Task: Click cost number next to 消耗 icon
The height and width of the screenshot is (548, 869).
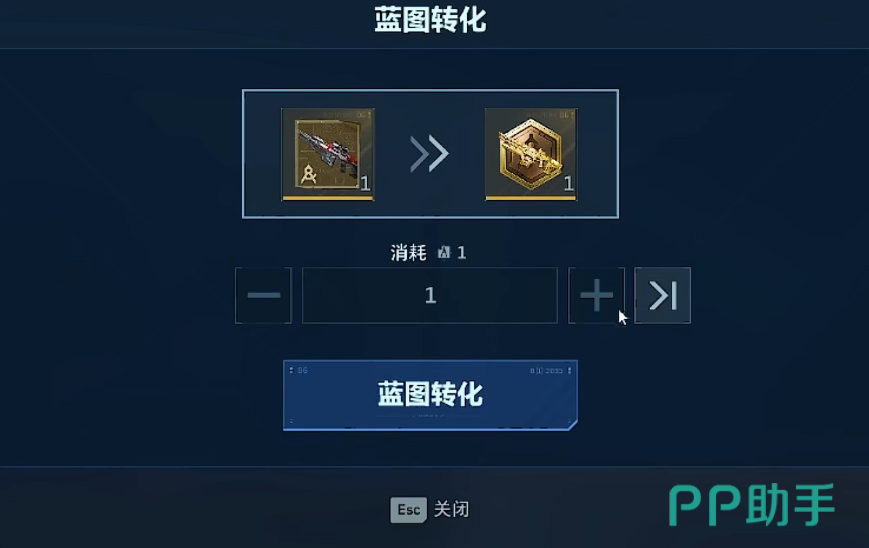Action: tap(462, 253)
